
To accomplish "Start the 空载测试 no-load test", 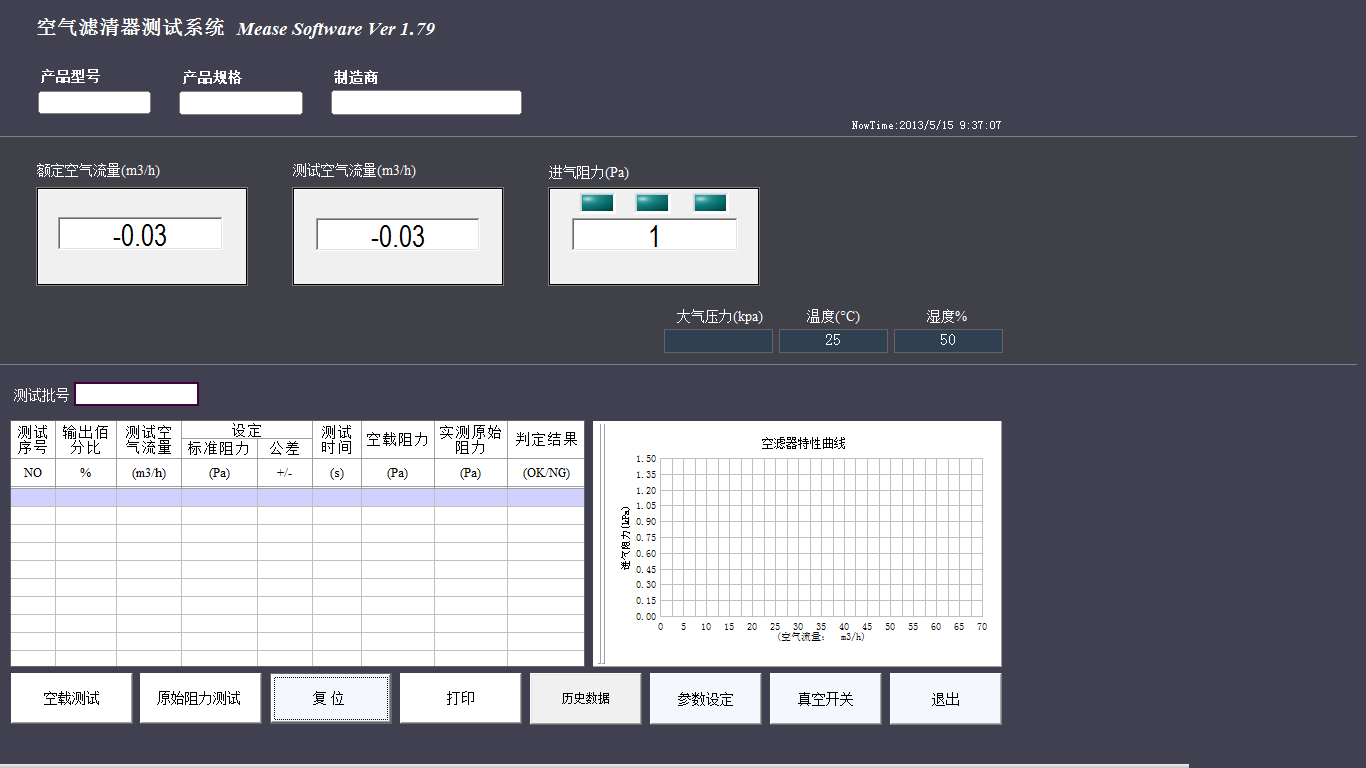I will pos(71,698).
